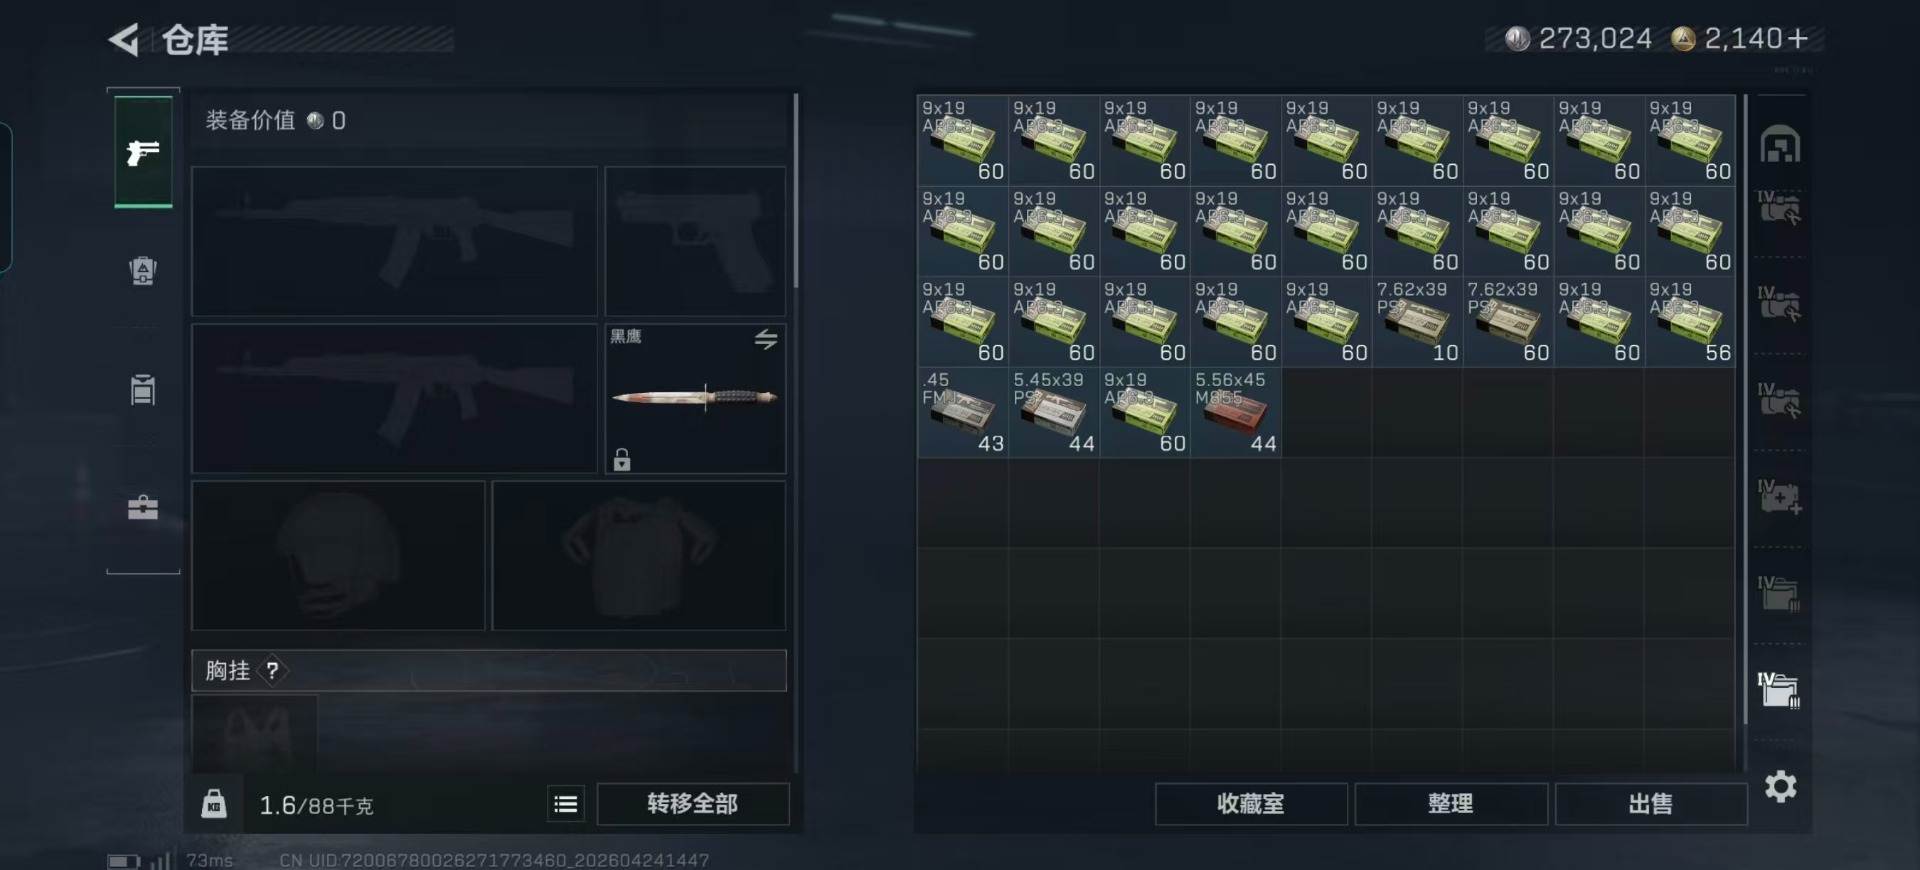Image resolution: width=1920 pixels, height=870 pixels.
Task: Open the highlighted bottom IV storage container icon
Action: point(1780,689)
